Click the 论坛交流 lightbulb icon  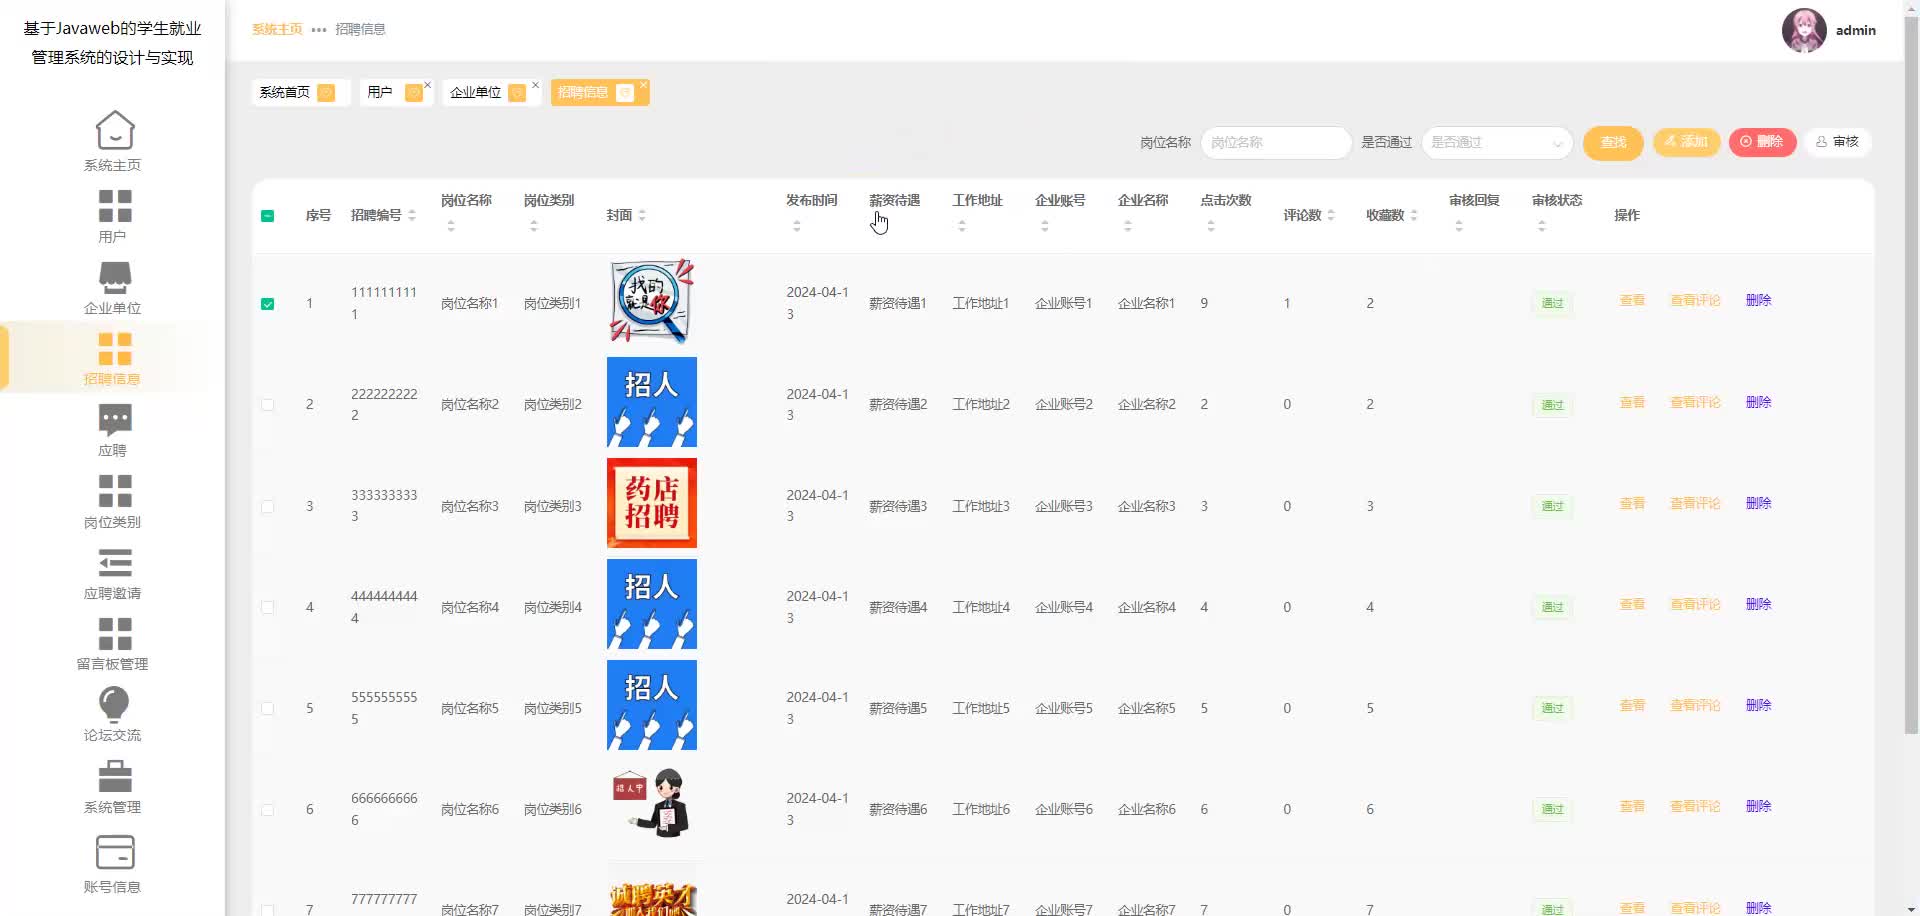pos(114,704)
